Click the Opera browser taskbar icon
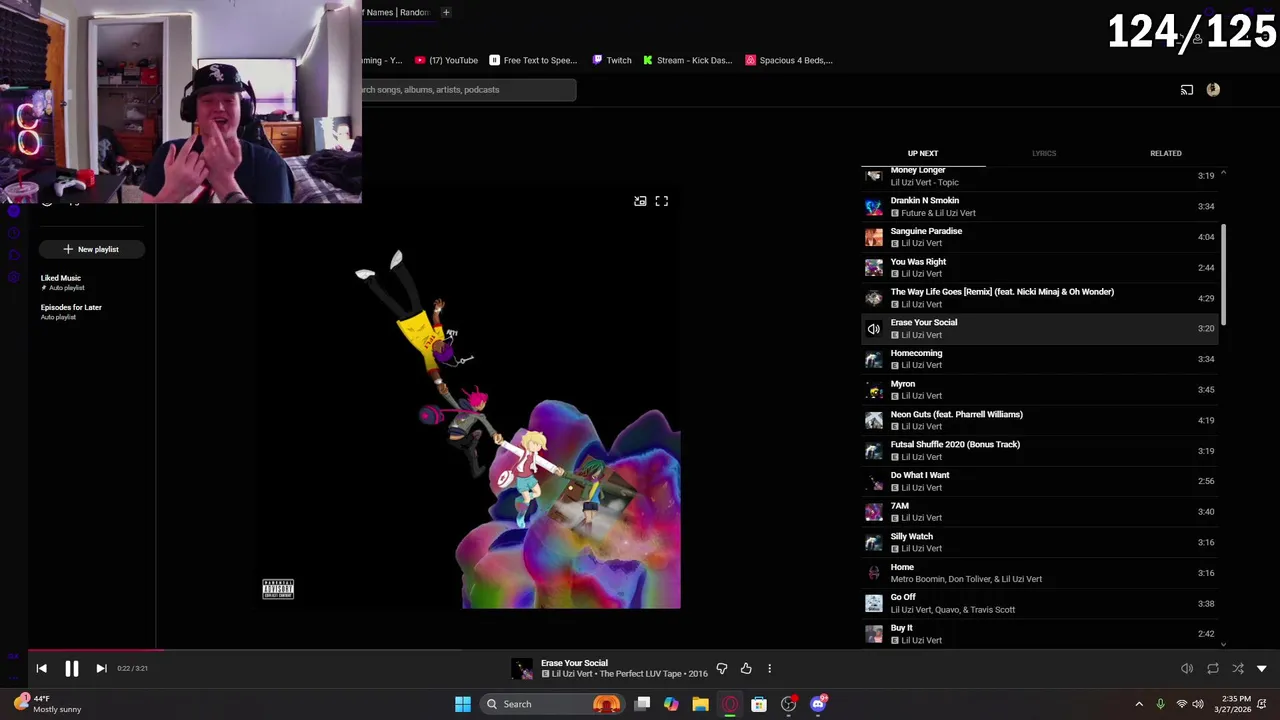1280x720 pixels. [730, 704]
